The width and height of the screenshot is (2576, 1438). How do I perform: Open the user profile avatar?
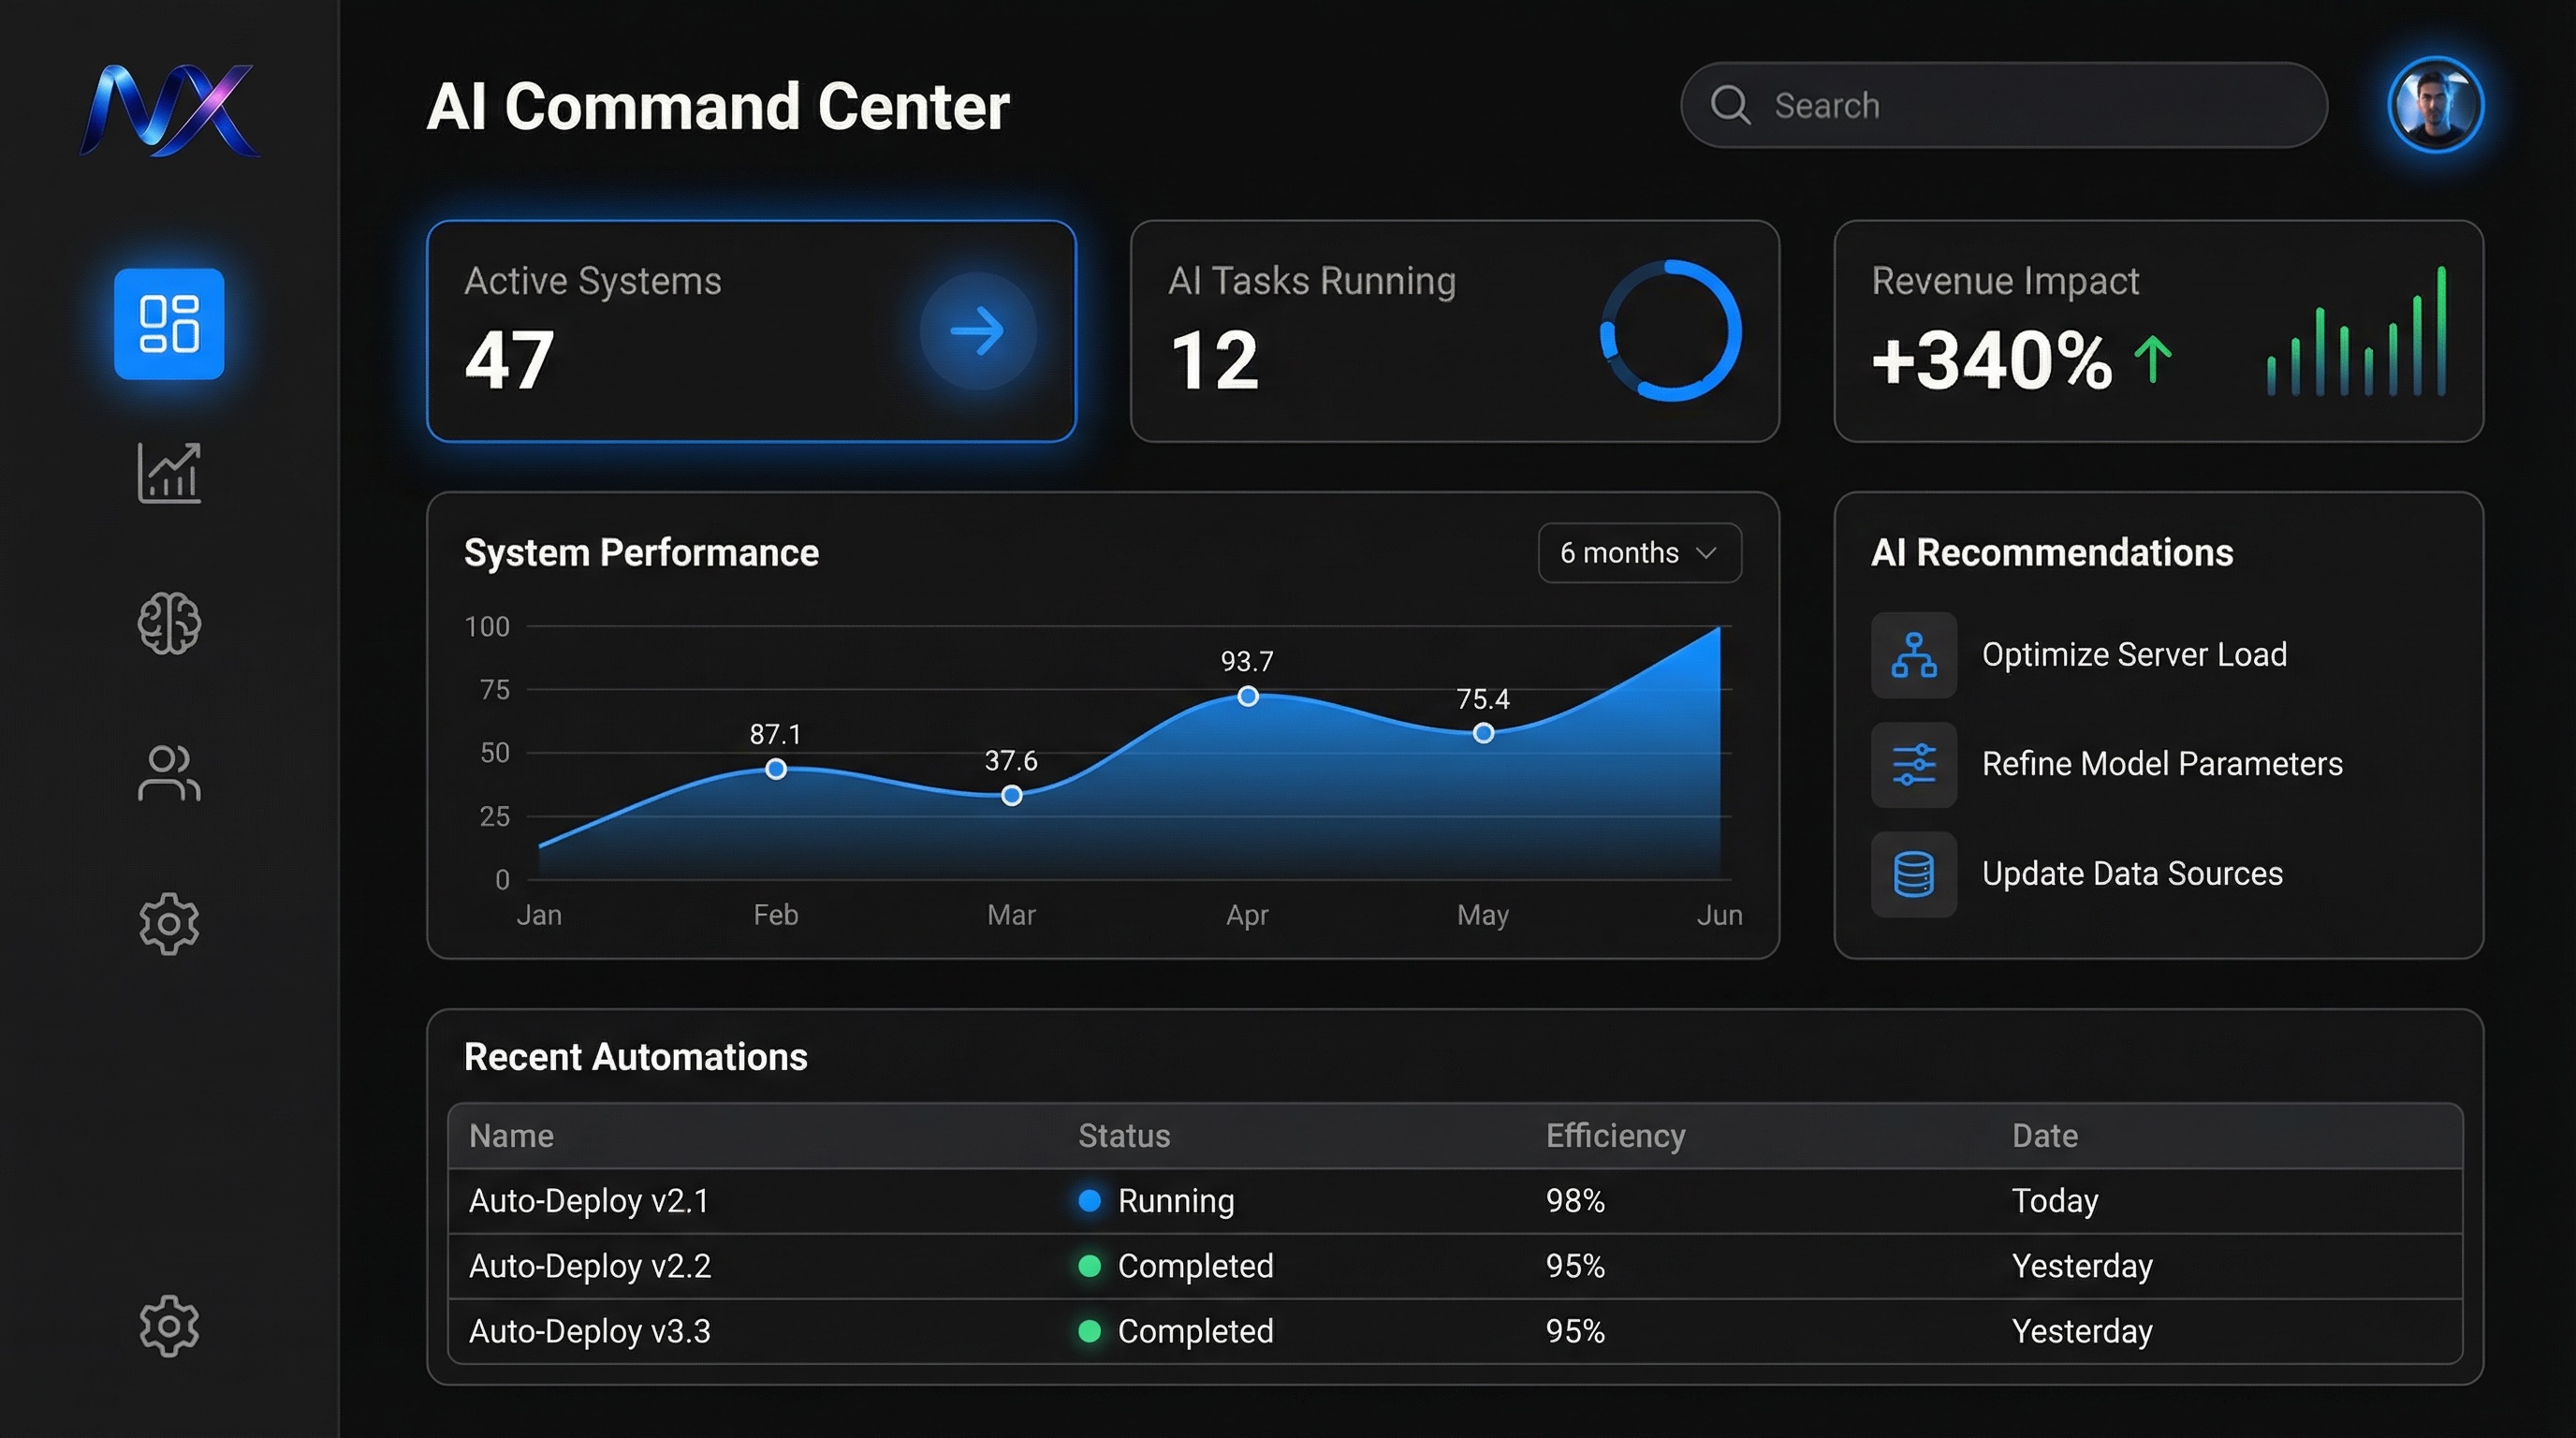click(2434, 105)
